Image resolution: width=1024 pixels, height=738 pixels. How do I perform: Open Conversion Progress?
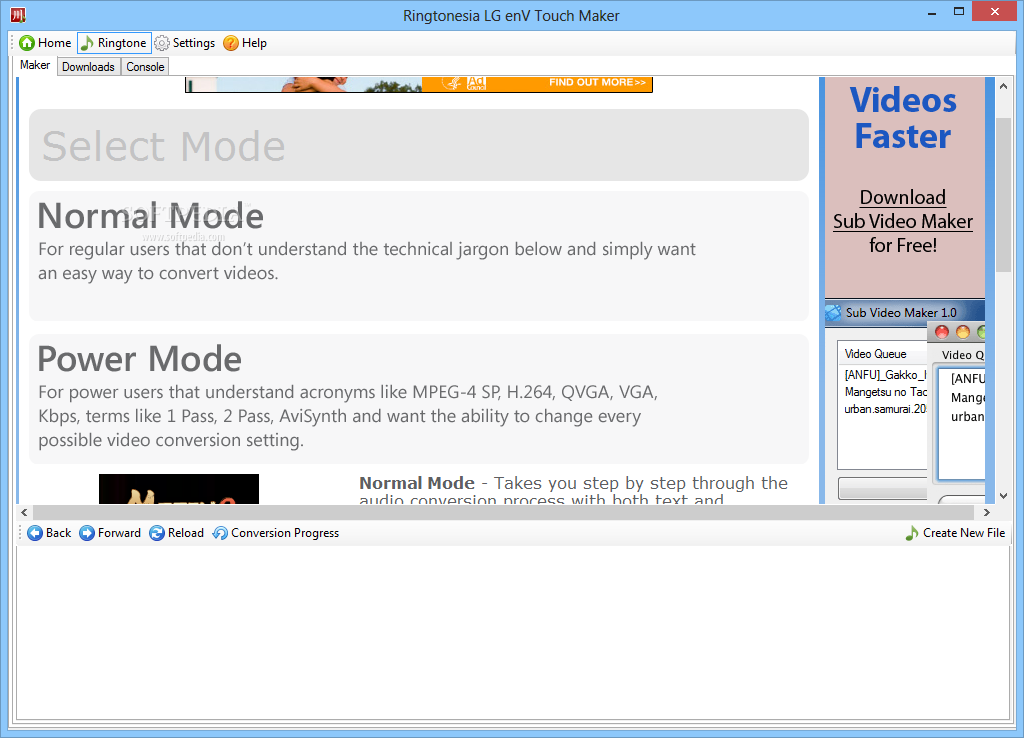(x=276, y=533)
